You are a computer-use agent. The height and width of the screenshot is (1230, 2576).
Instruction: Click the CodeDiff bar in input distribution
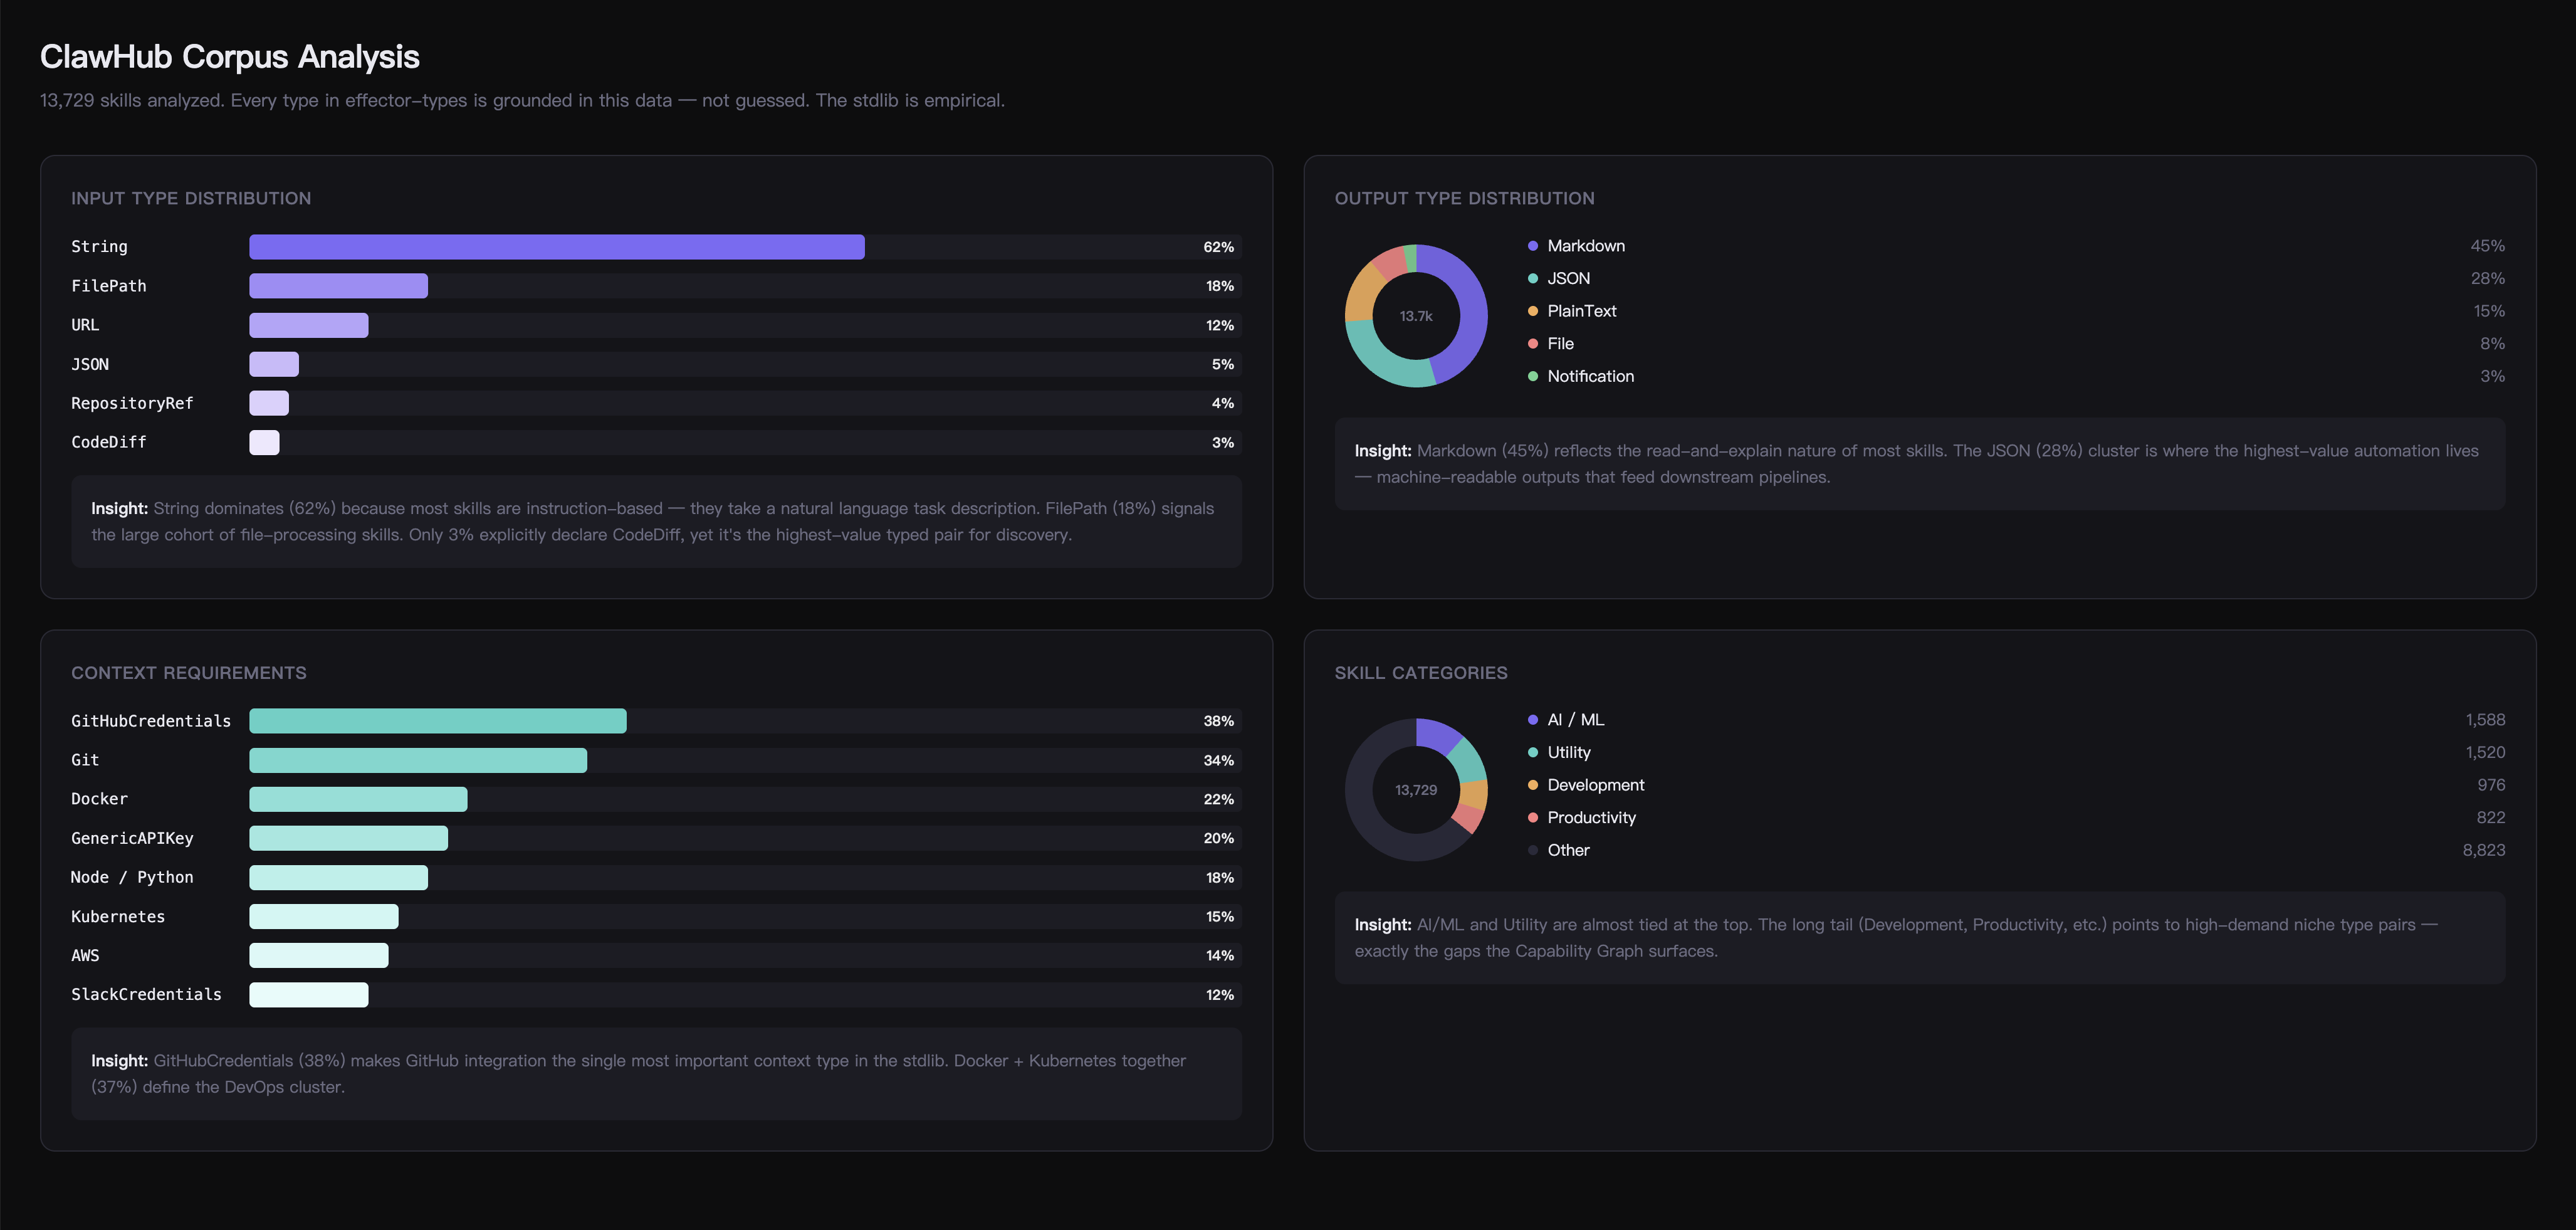click(264, 443)
